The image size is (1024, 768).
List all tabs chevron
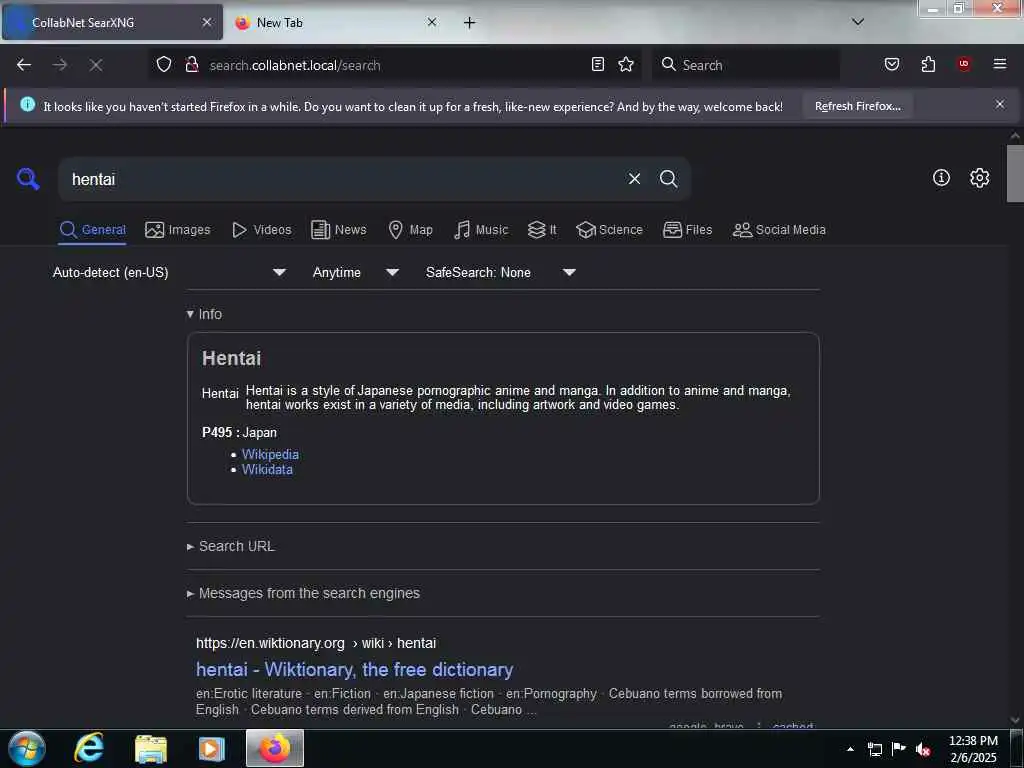(x=858, y=22)
